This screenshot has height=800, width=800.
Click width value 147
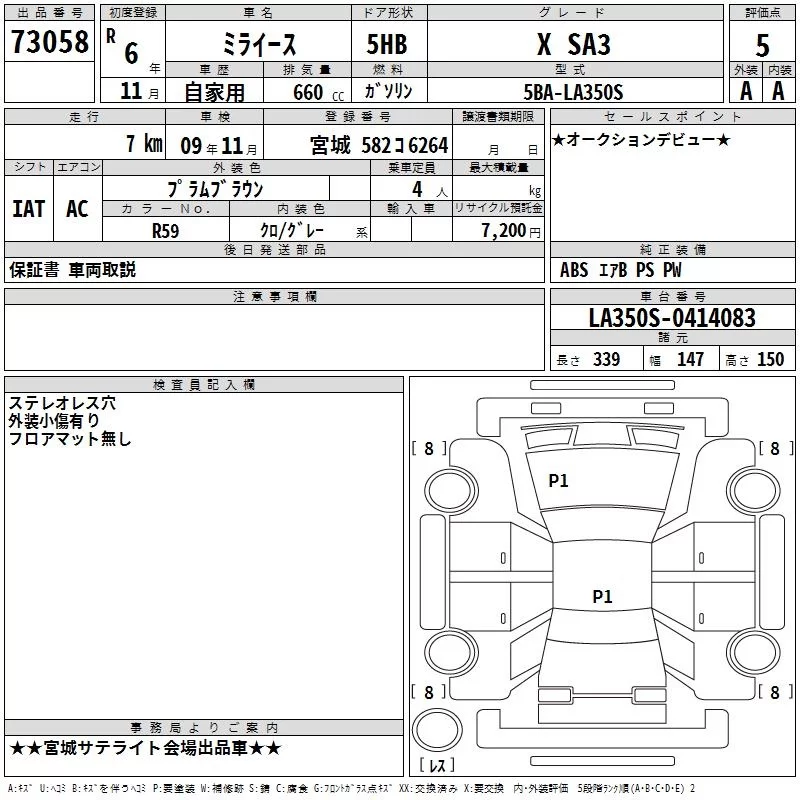pyautogui.click(x=690, y=359)
